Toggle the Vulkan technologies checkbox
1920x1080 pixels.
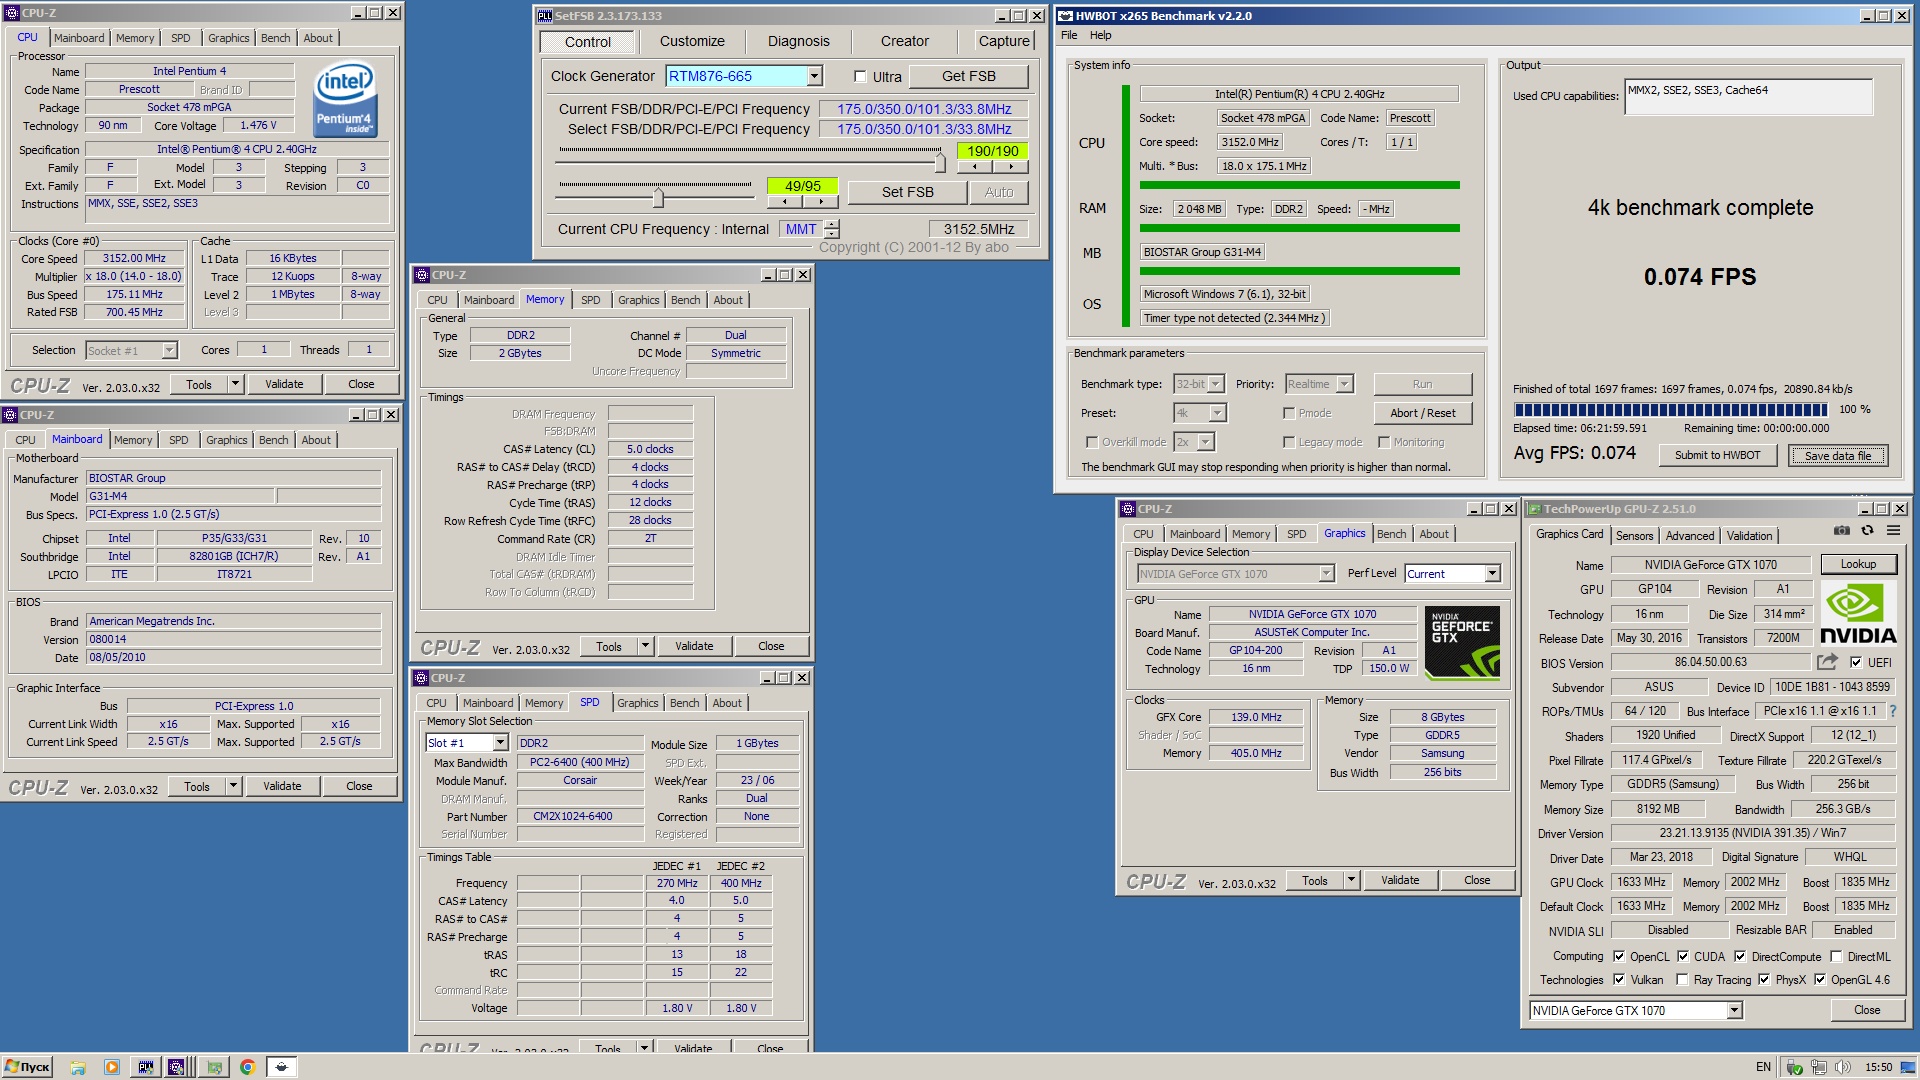pos(1619,980)
